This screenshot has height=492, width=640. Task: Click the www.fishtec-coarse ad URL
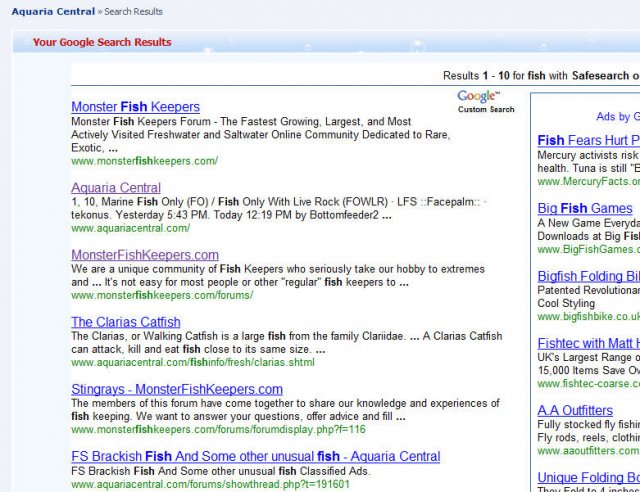pyautogui.click(x=589, y=383)
